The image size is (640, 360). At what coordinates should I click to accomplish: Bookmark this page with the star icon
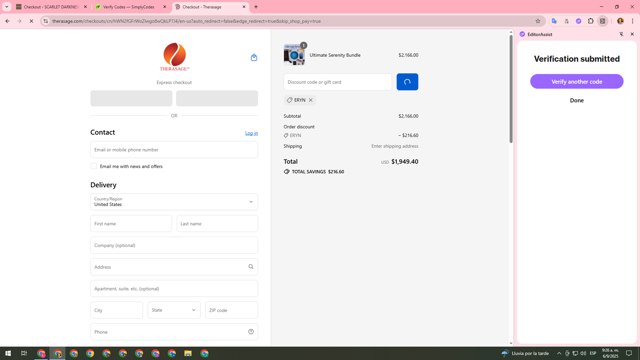[x=538, y=21]
